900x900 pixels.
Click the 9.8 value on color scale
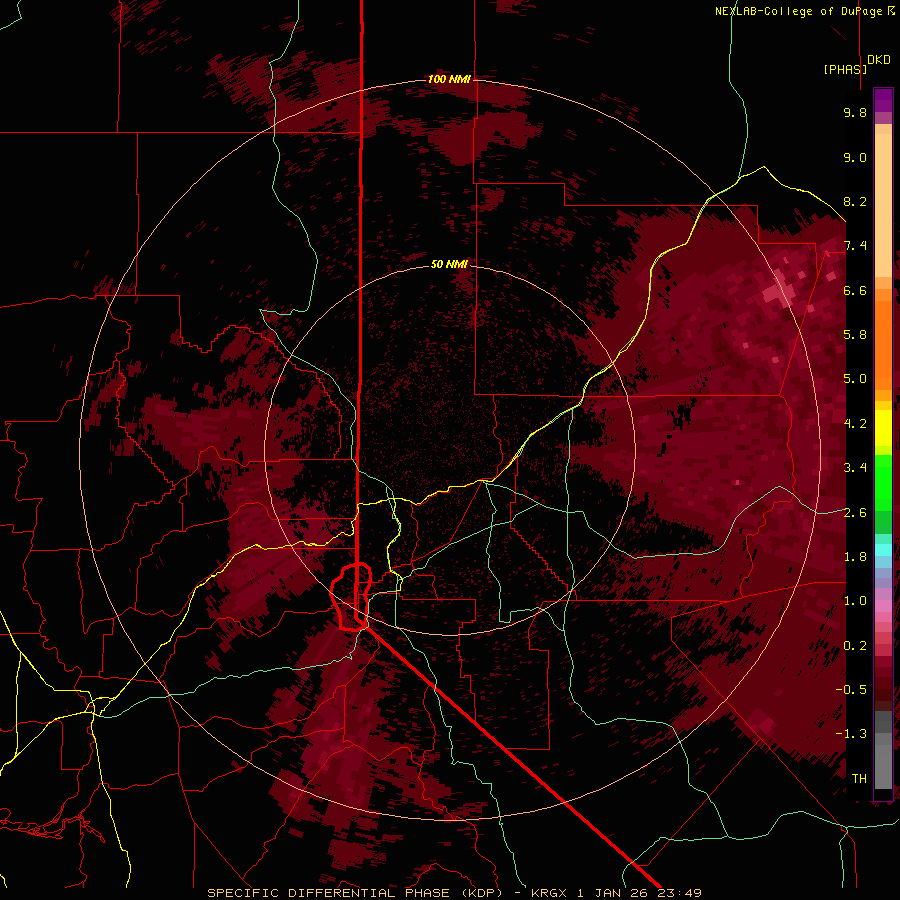(x=855, y=112)
